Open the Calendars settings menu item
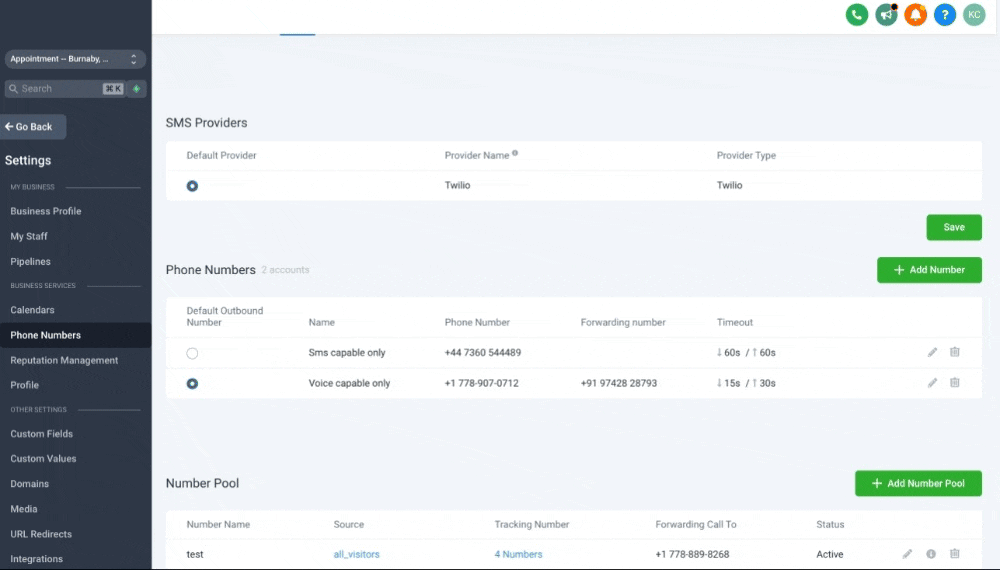Viewport: 1000px width, 570px height. (x=33, y=310)
